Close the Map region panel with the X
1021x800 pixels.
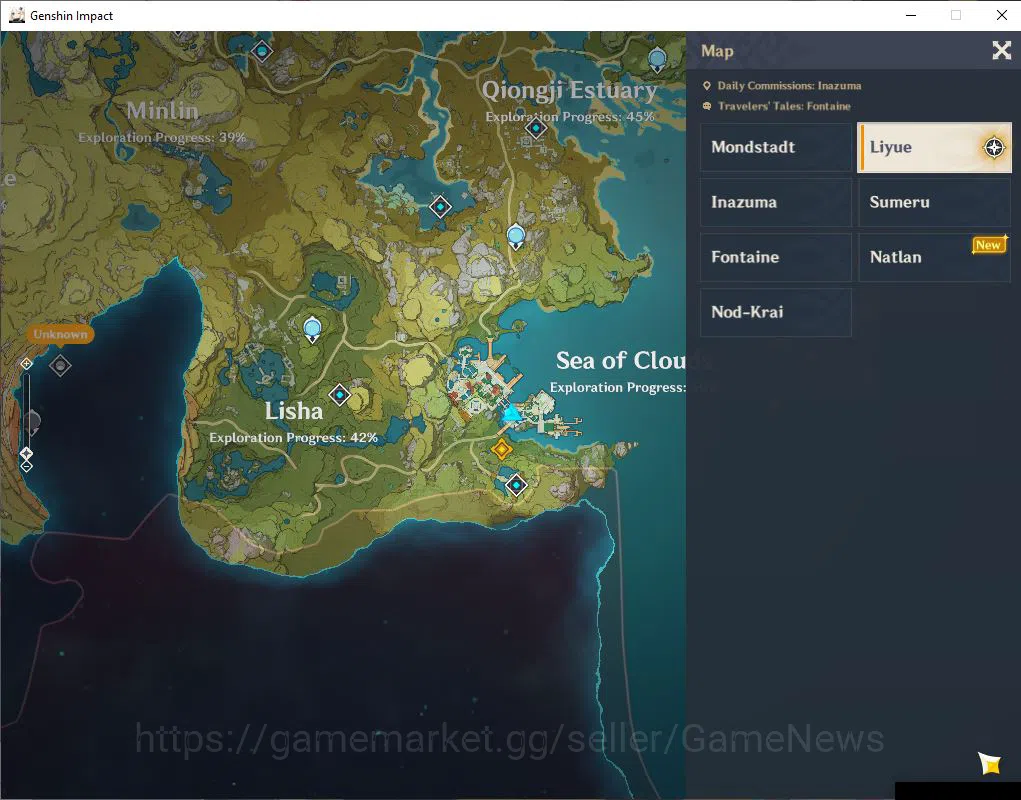coord(1001,50)
